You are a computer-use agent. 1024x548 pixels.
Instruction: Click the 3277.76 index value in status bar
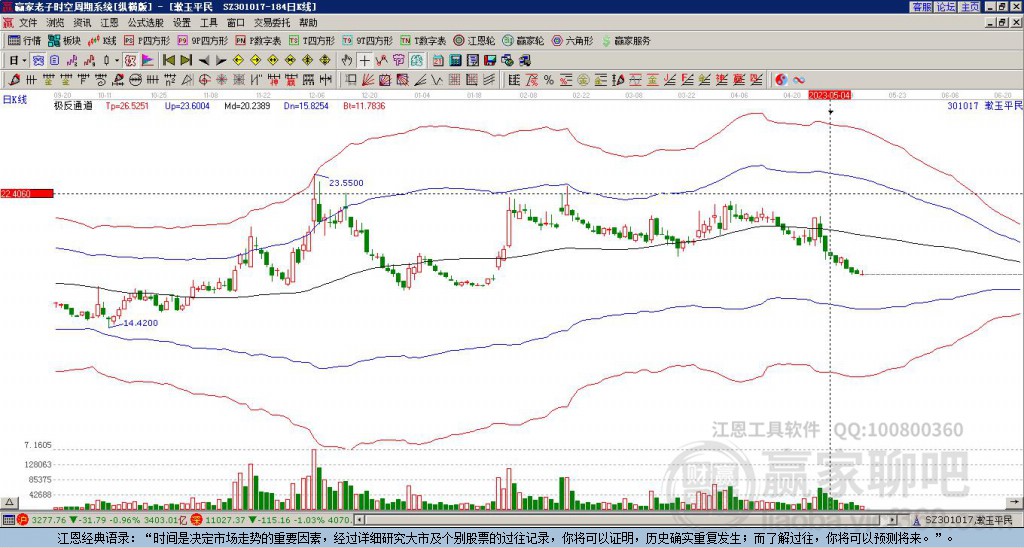click(49, 520)
